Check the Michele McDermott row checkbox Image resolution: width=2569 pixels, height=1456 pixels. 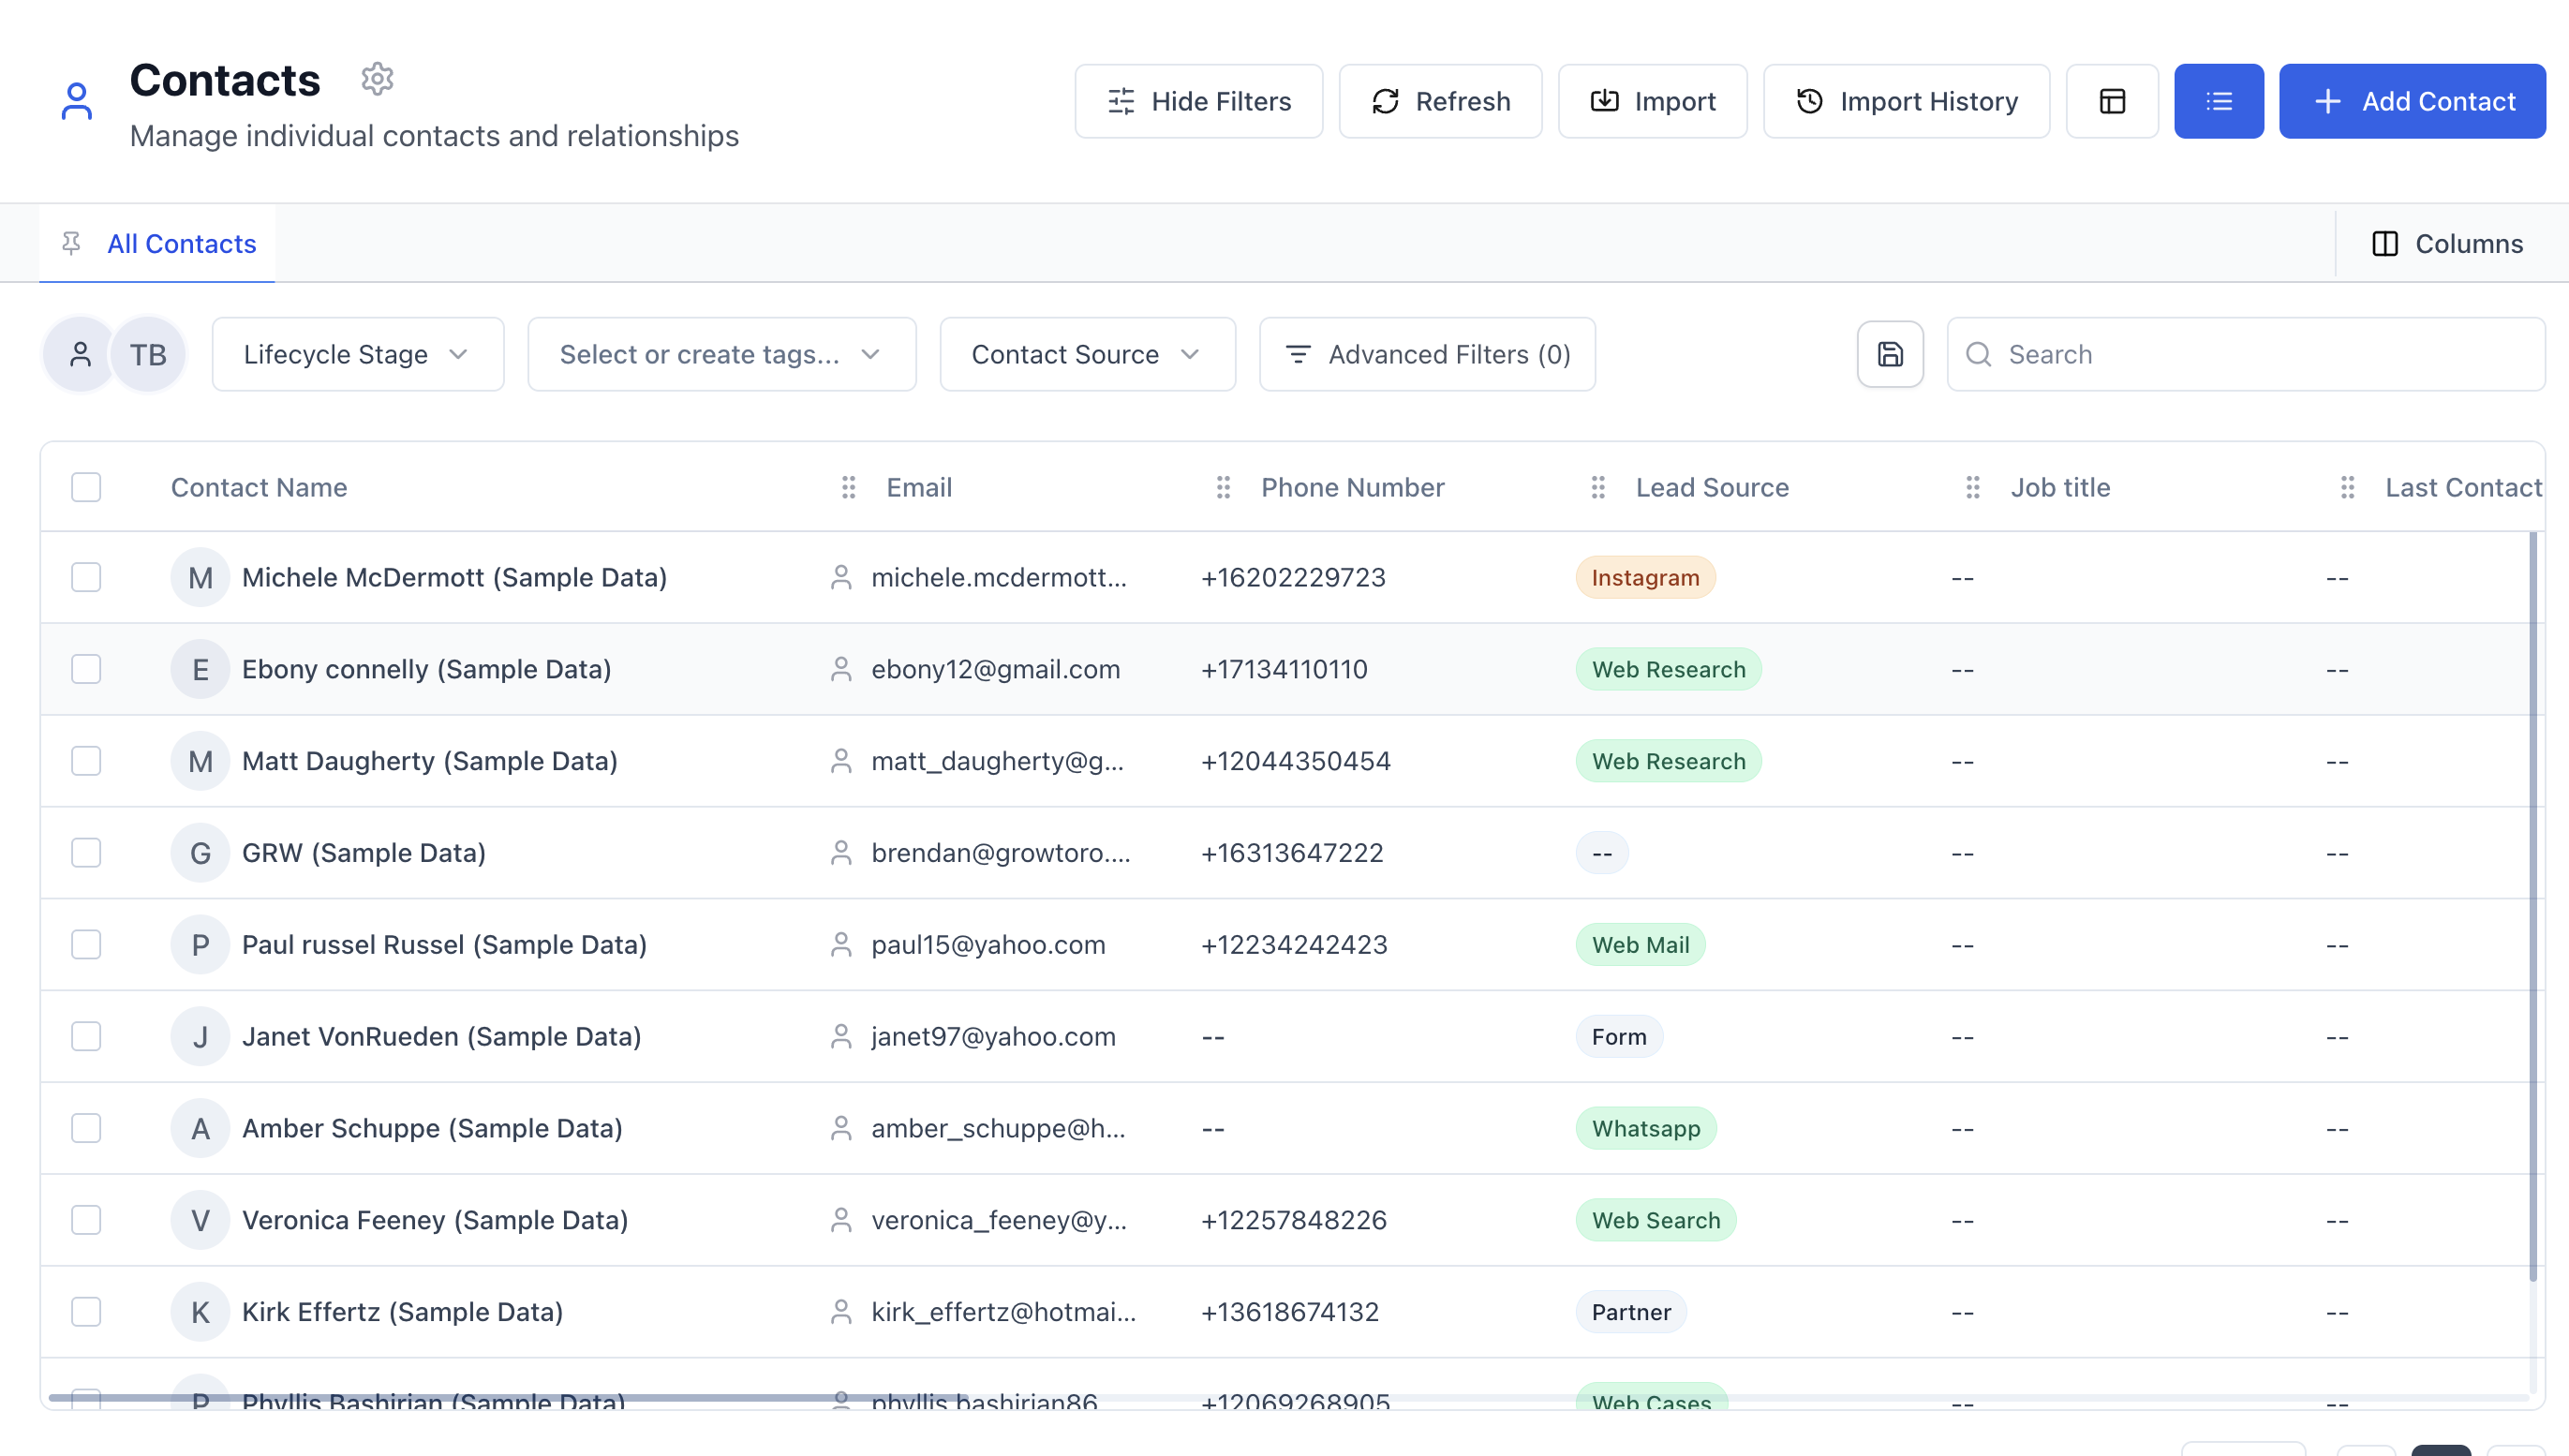tap(86, 577)
